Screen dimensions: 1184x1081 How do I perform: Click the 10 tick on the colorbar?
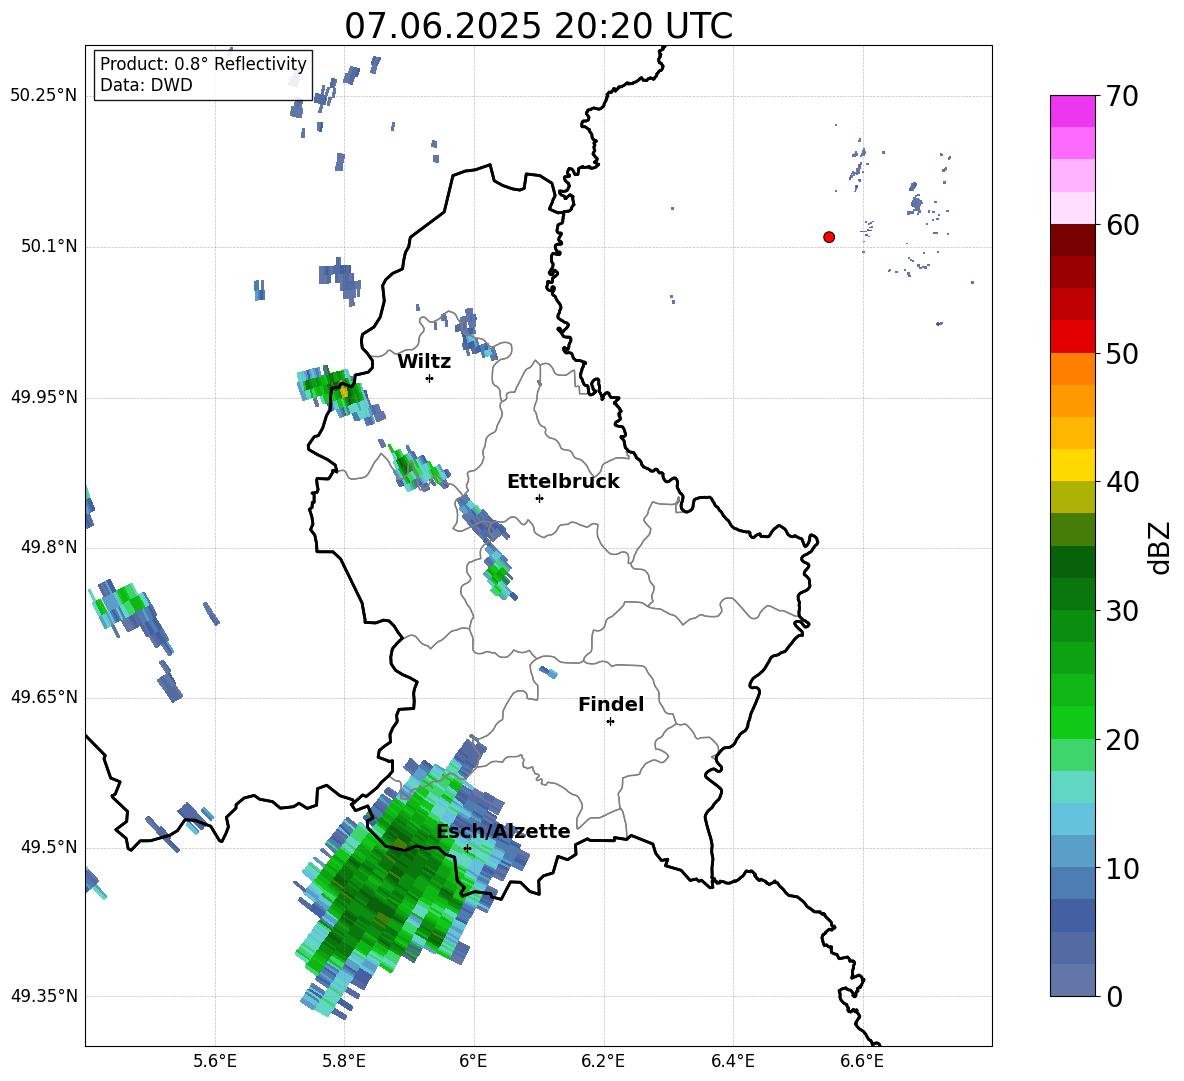click(x=1122, y=868)
